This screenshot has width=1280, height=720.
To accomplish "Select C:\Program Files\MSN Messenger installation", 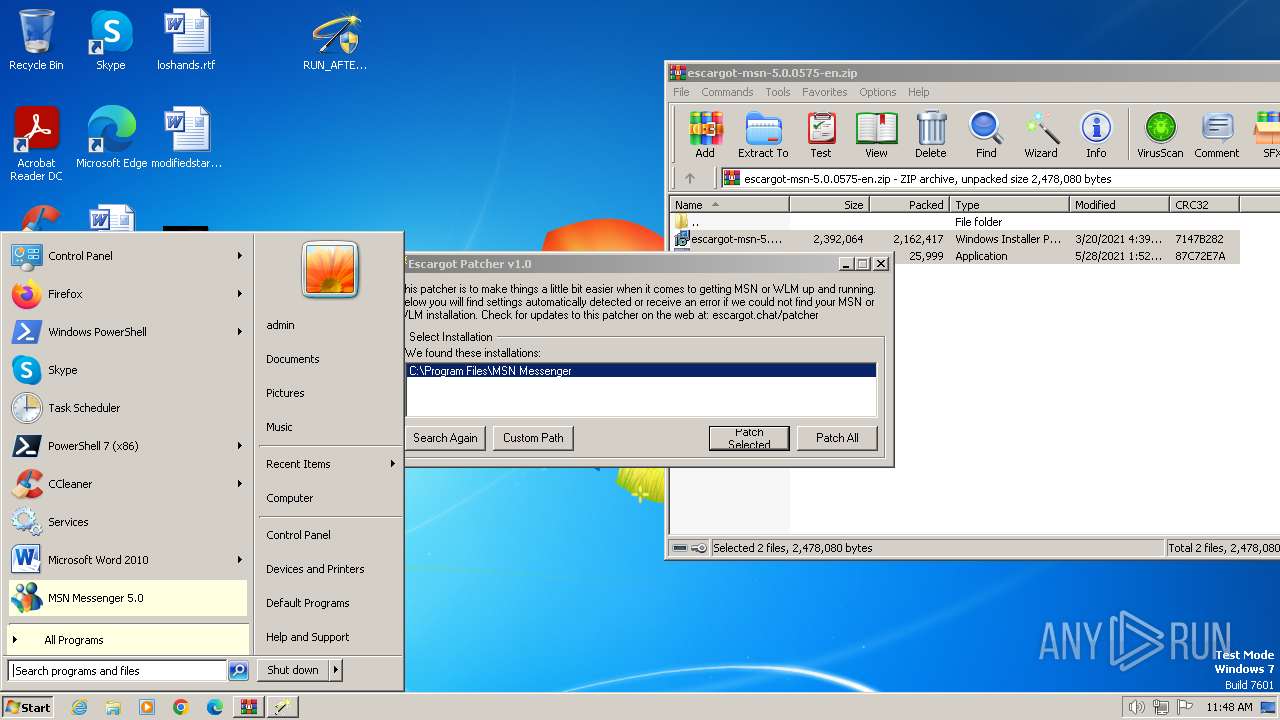I will click(641, 371).
